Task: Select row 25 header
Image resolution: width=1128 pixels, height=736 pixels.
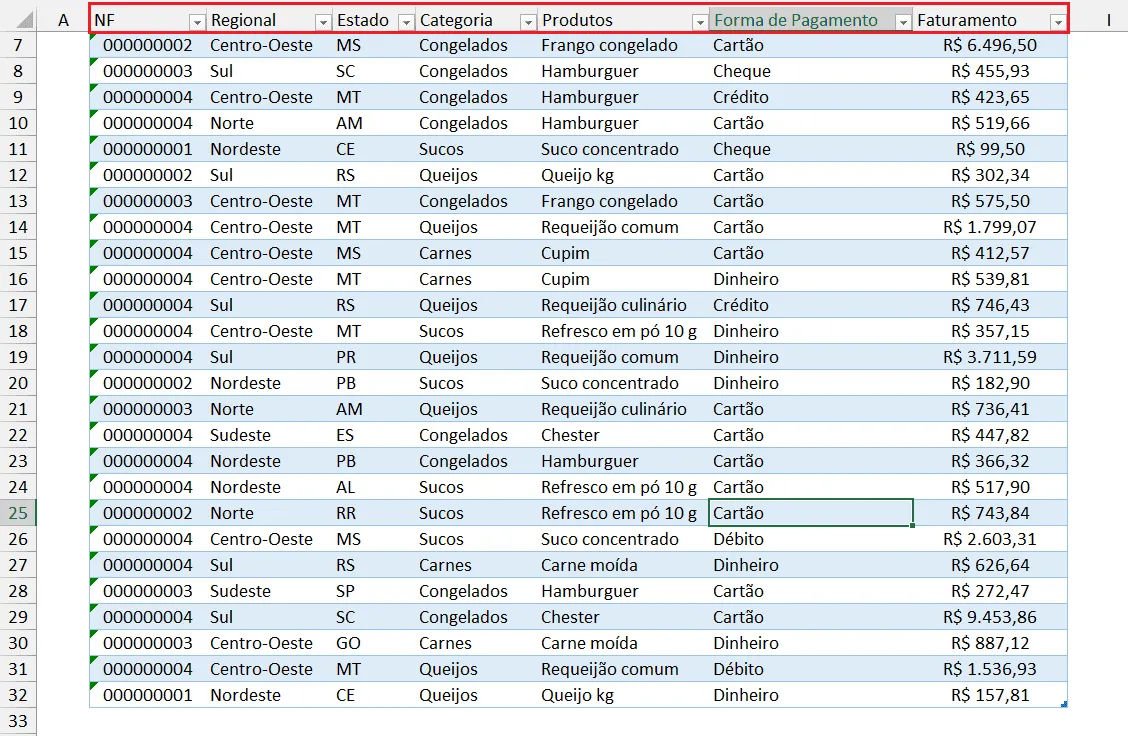Action: click(x=18, y=513)
